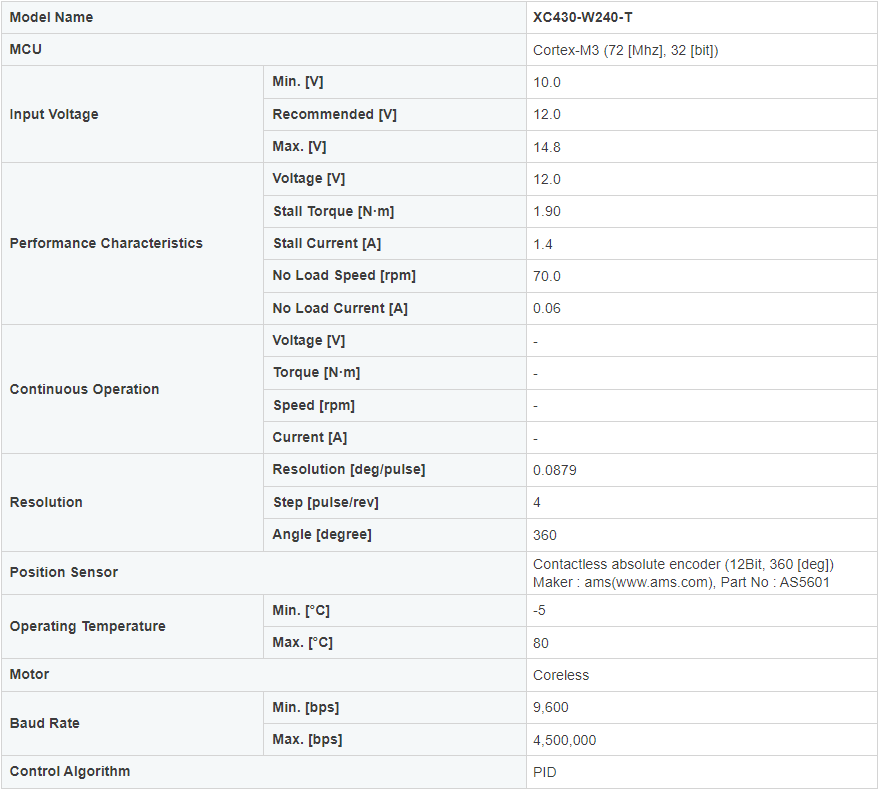Click the Position Sensor encoder description text
The height and width of the screenshot is (789, 880).
[x=683, y=573]
